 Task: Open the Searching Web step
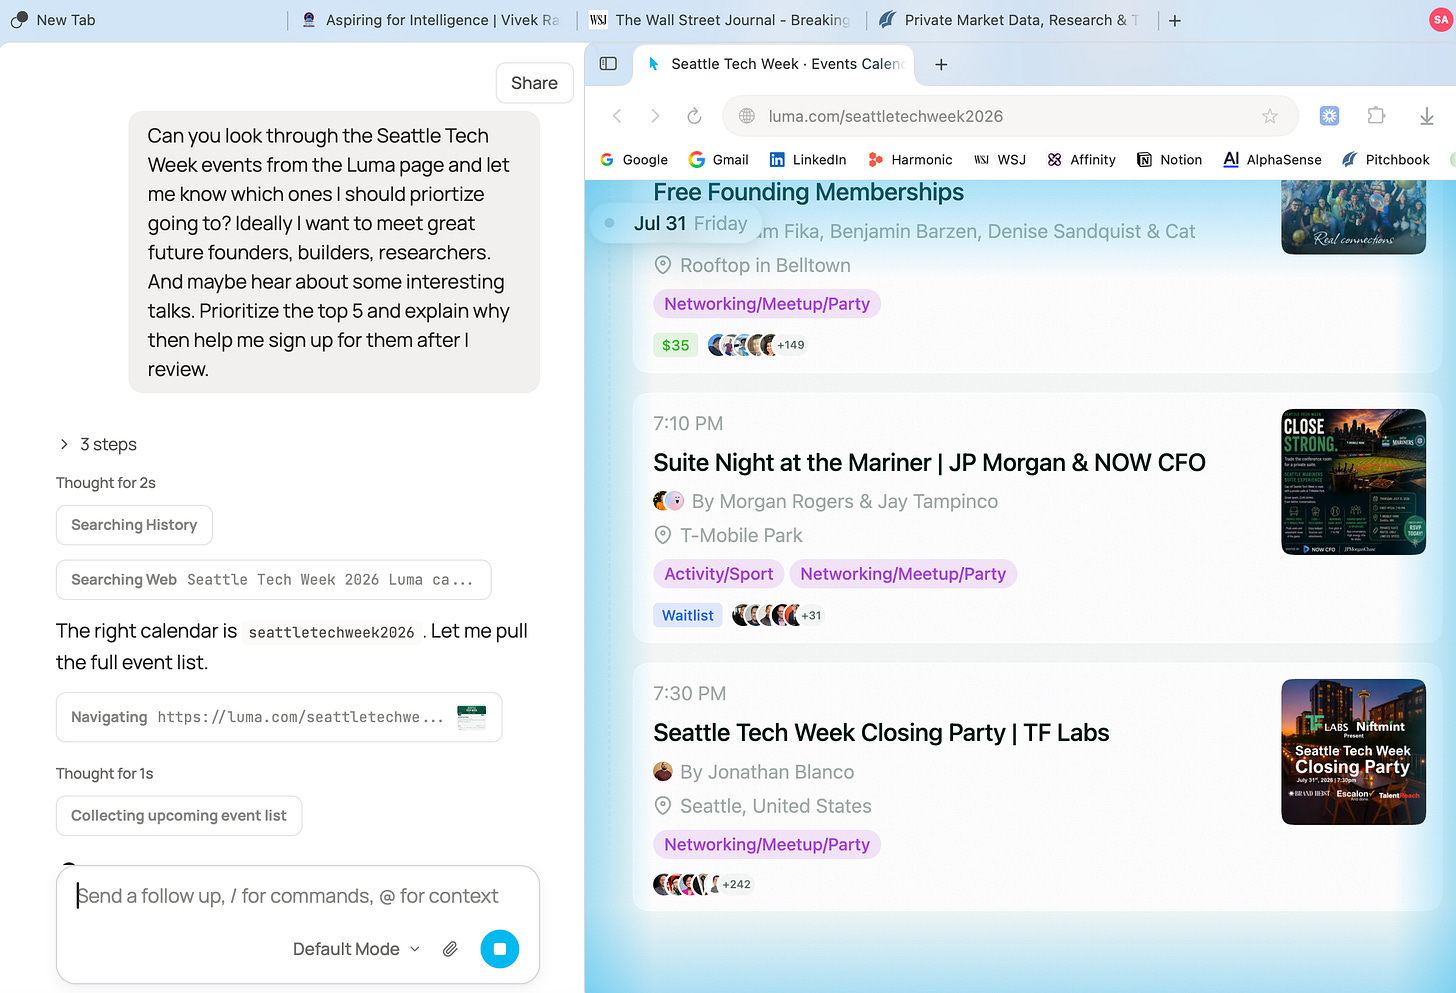[273, 580]
